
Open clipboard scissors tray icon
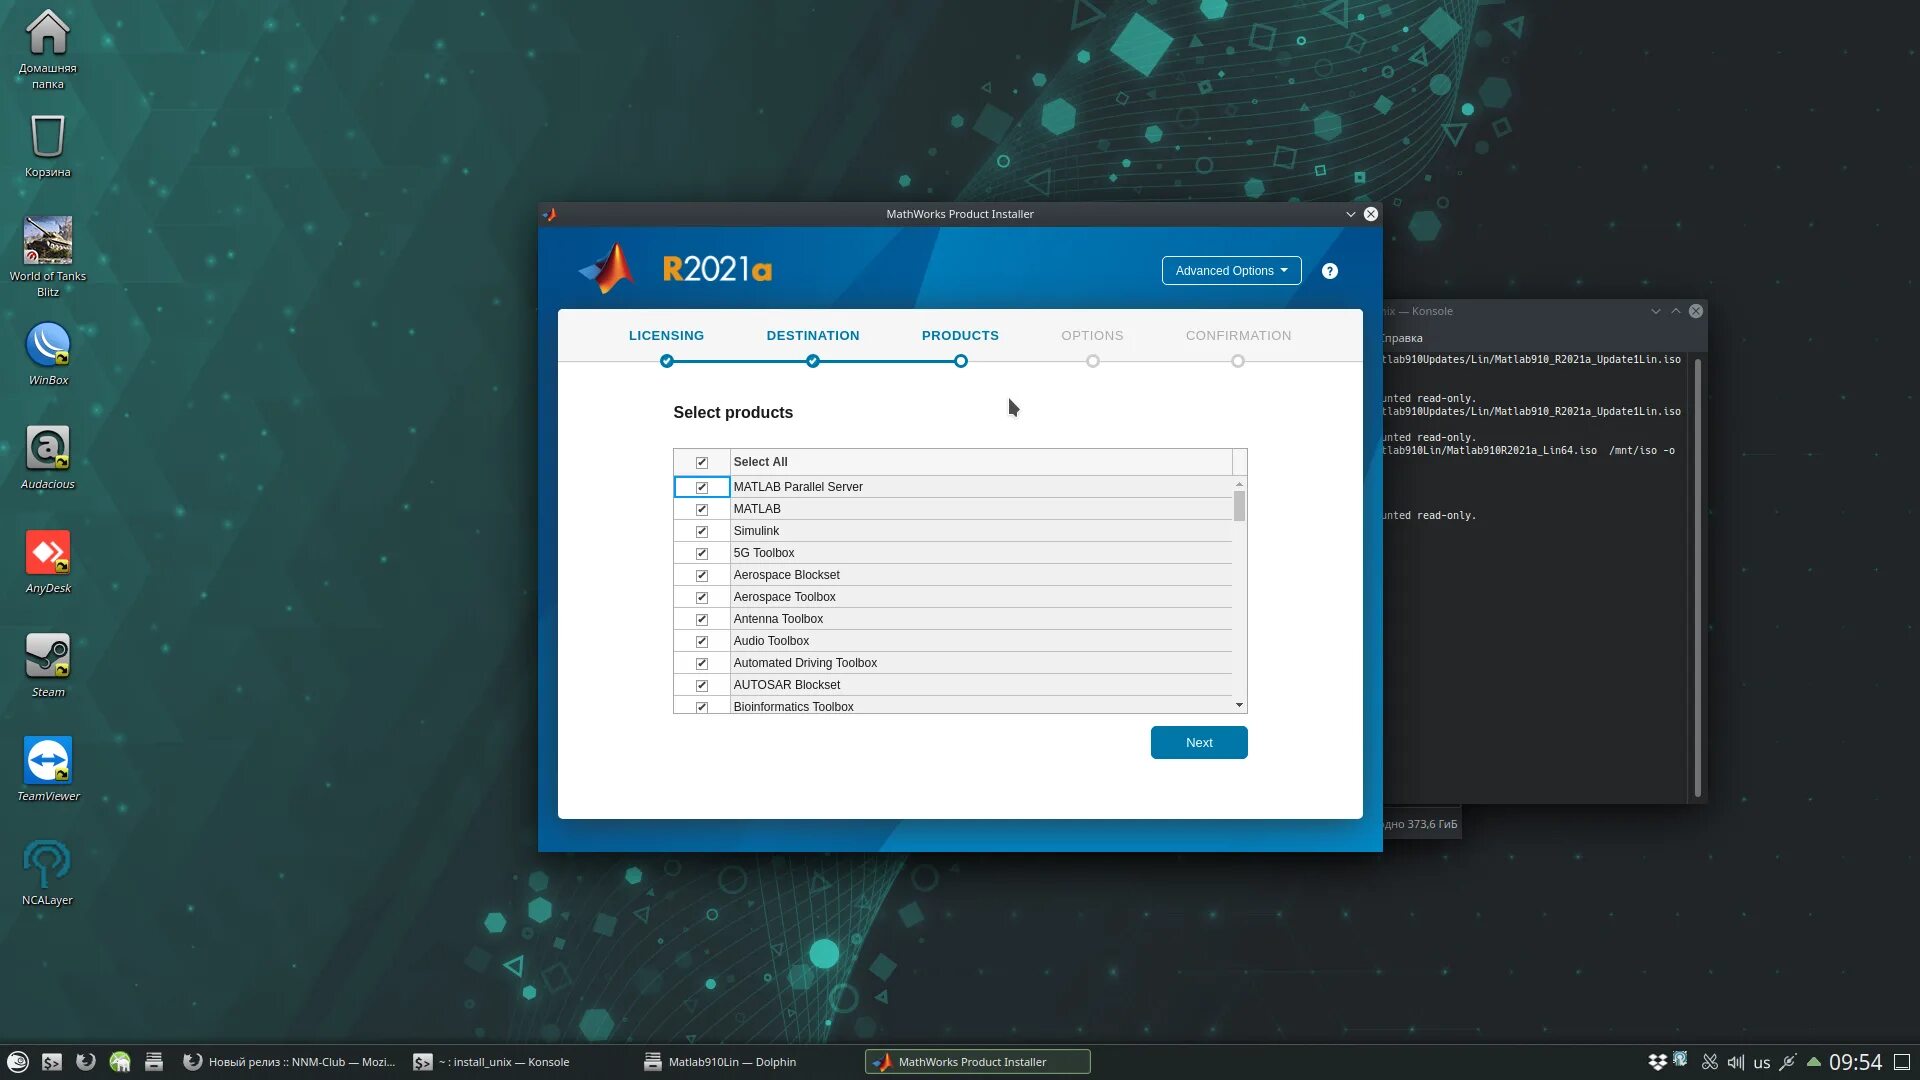[x=1710, y=1062]
